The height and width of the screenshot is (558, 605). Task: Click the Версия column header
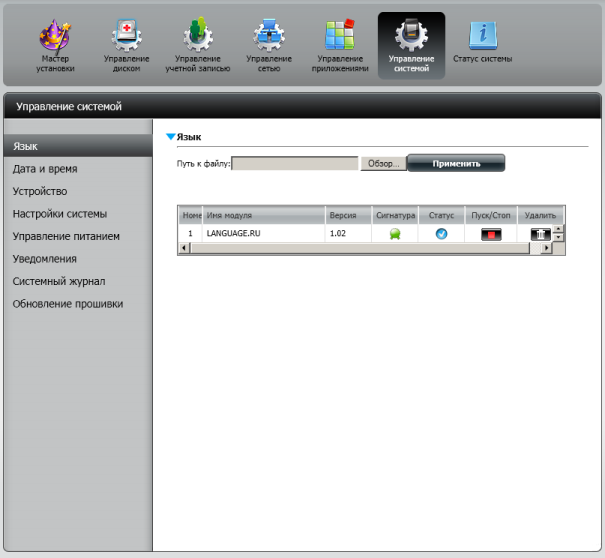[x=348, y=215]
